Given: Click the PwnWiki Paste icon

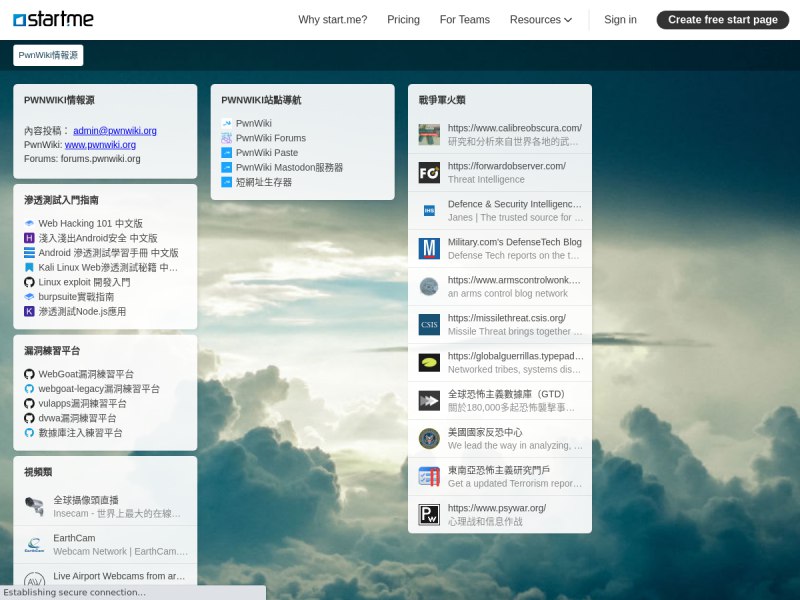Looking at the screenshot, I should 227,153.
